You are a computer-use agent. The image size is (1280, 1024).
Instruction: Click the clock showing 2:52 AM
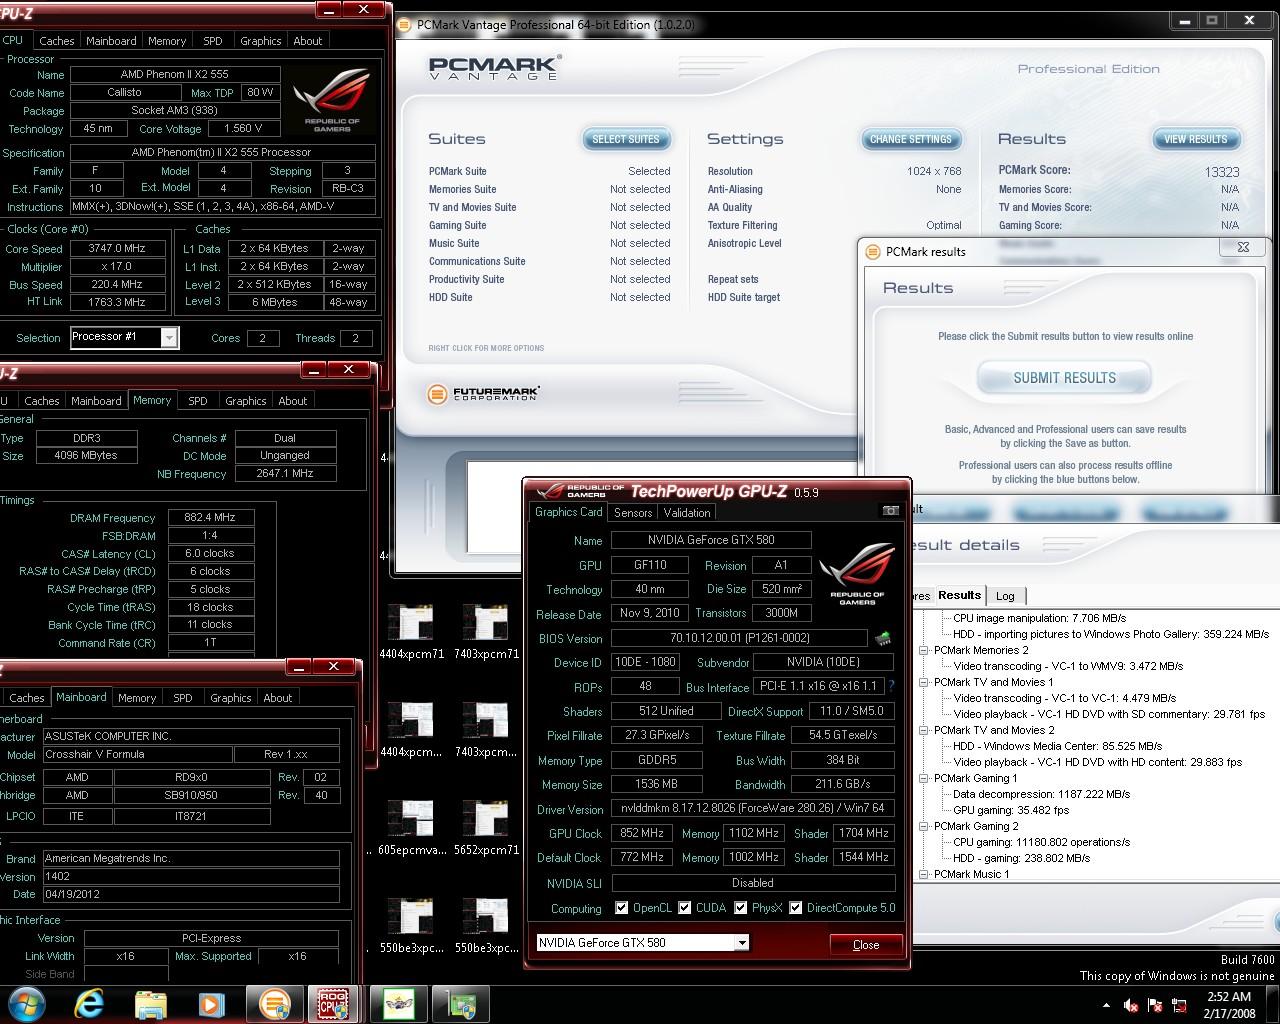[x=1229, y=996]
